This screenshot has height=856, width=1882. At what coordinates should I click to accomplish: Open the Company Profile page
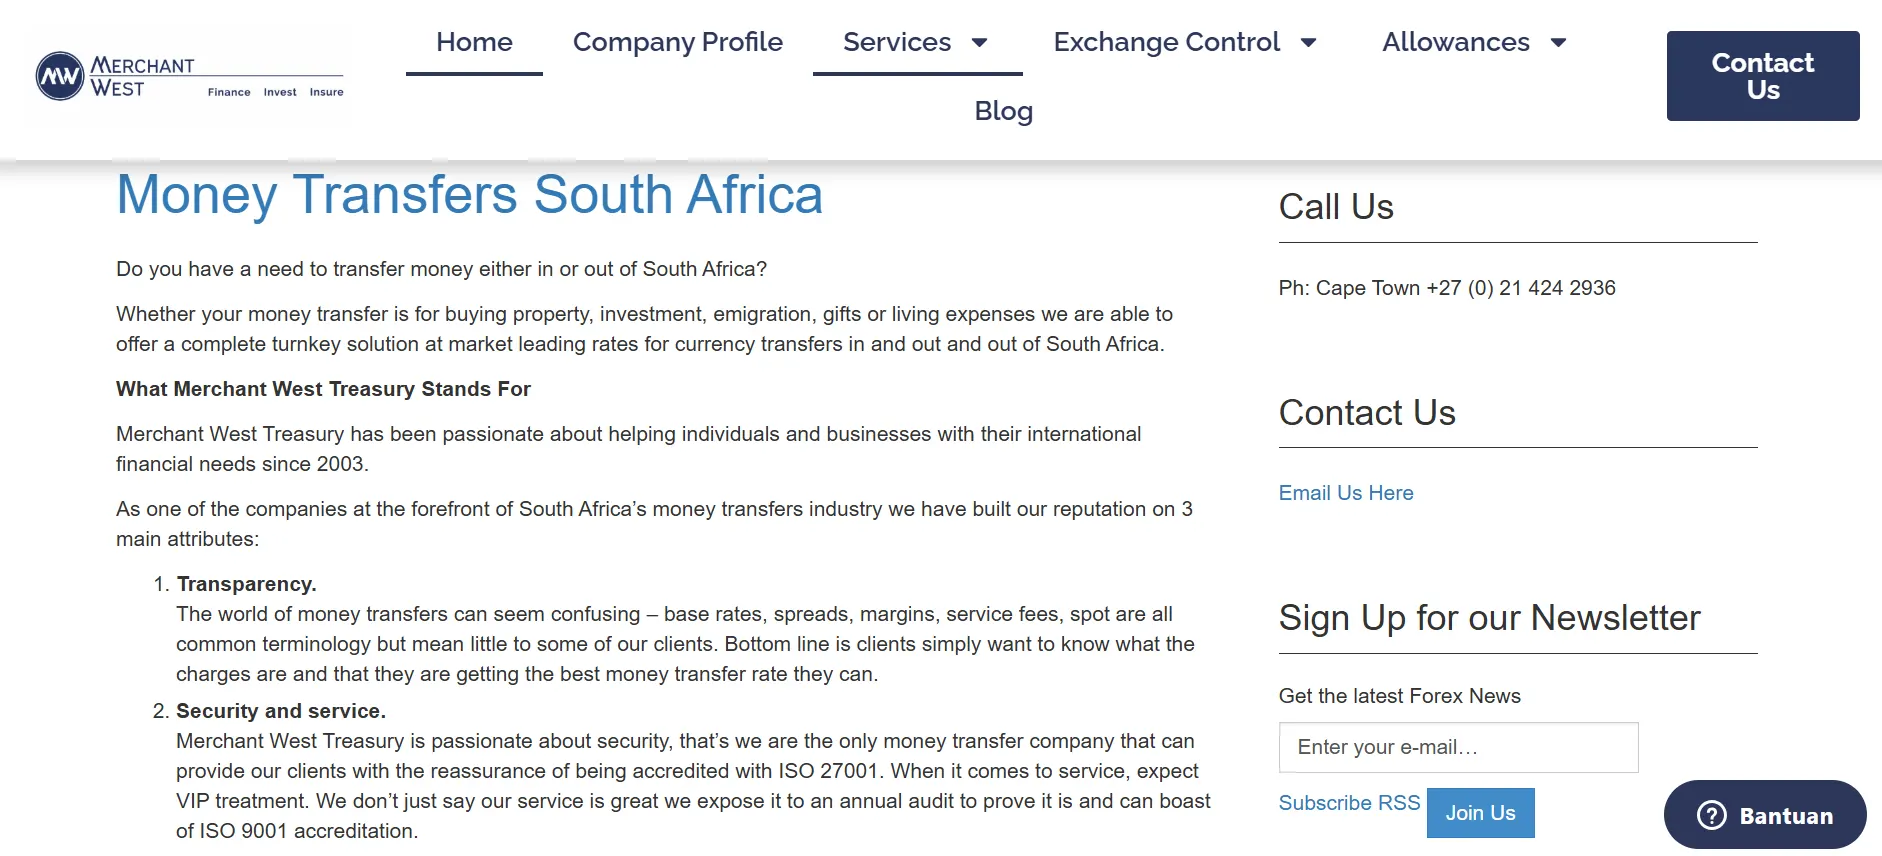(677, 42)
